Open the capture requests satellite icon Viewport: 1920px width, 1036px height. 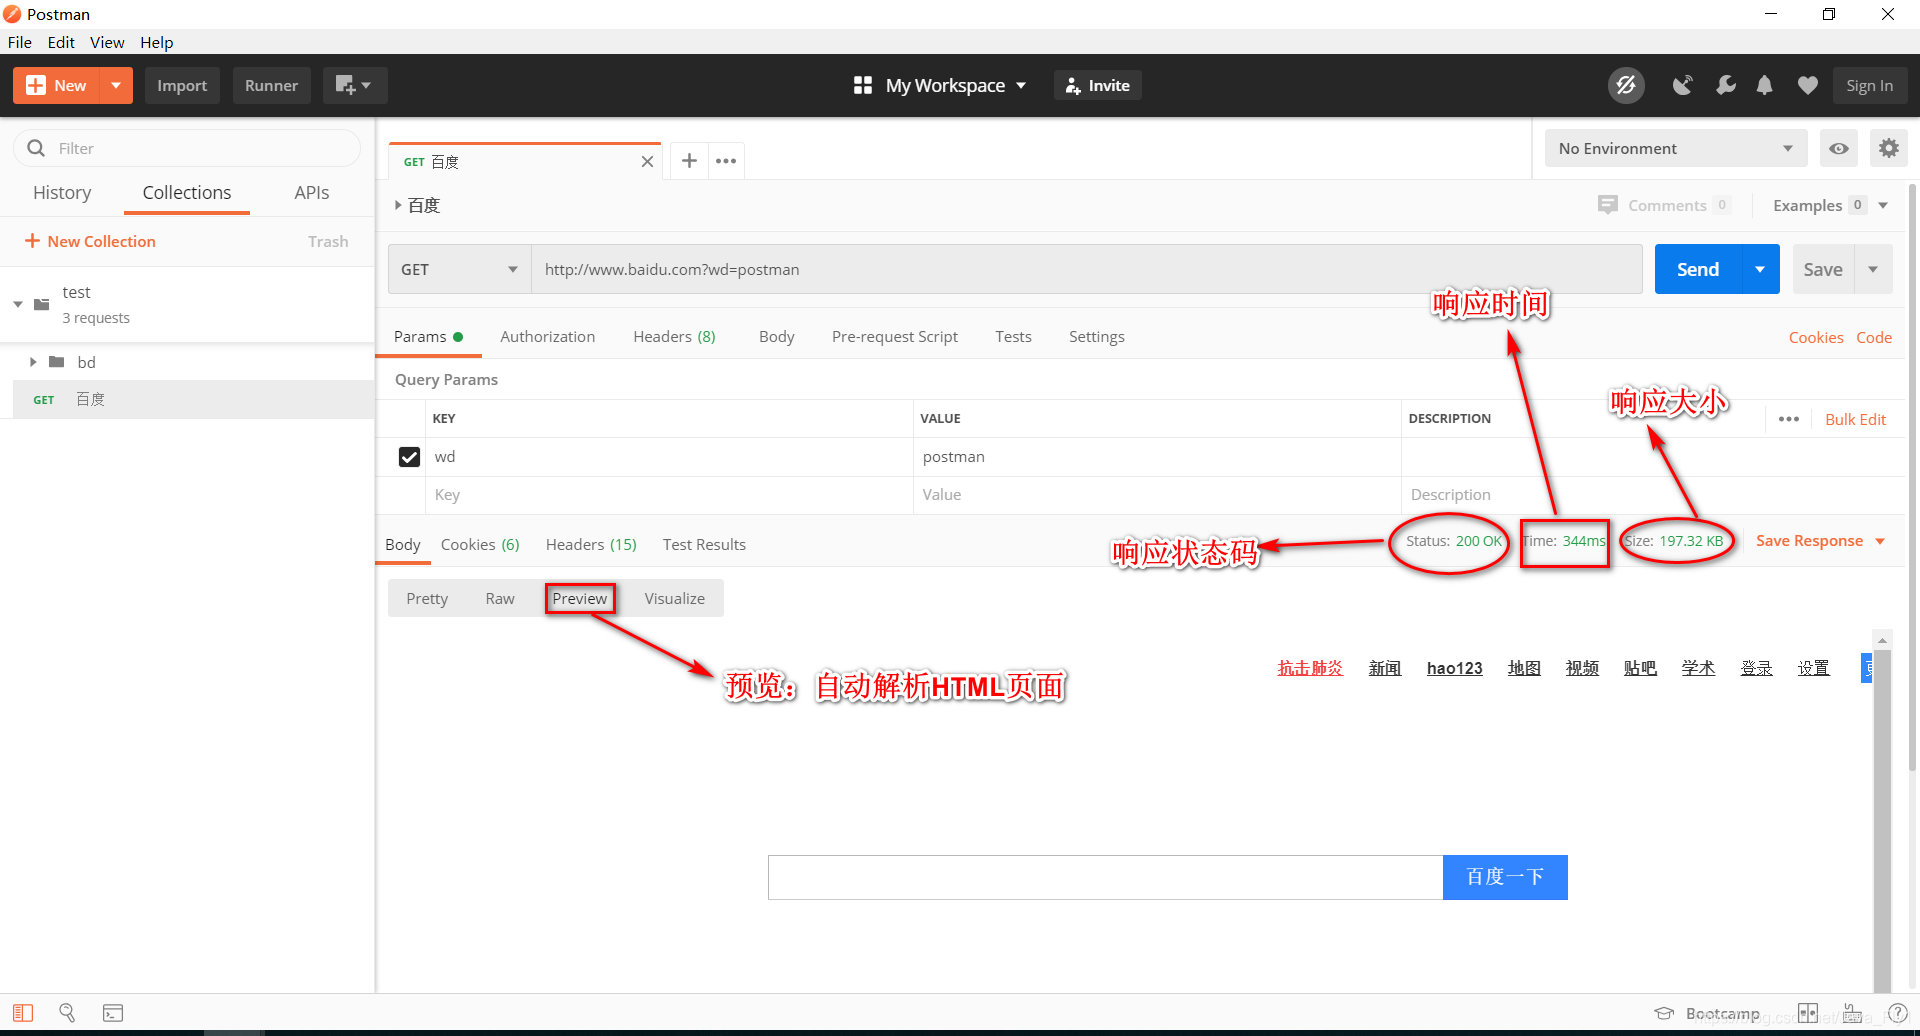point(1683,86)
